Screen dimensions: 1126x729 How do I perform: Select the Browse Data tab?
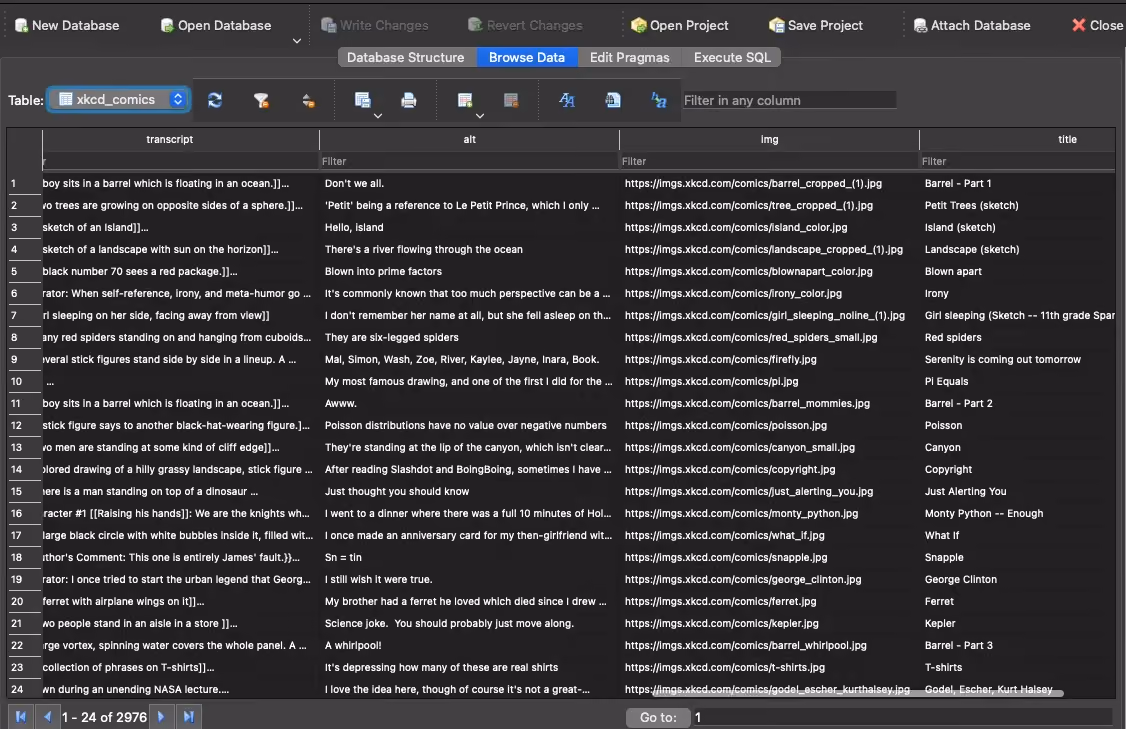[x=526, y=57]
